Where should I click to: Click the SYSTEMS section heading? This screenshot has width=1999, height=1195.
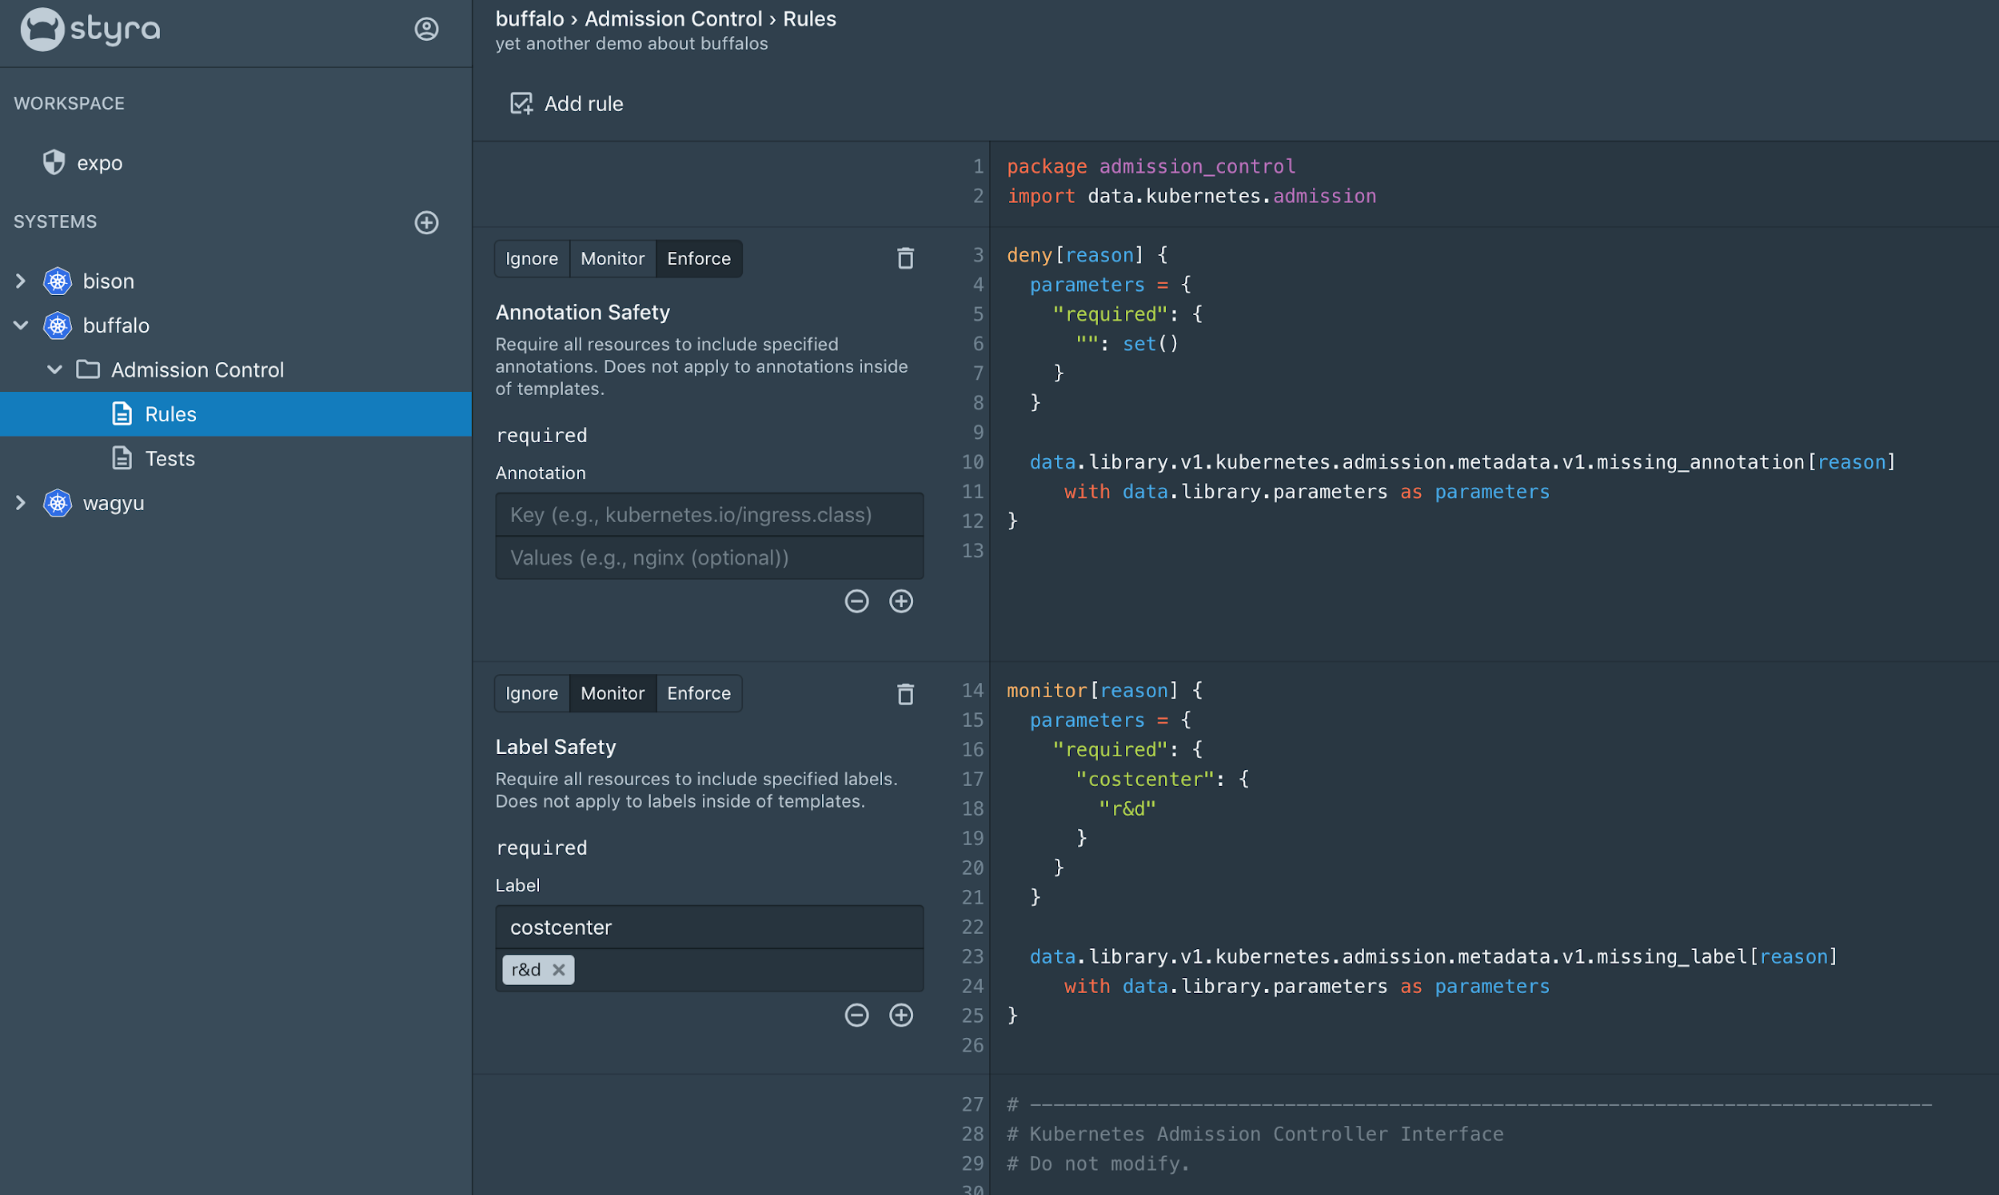(x=55, y=222)
